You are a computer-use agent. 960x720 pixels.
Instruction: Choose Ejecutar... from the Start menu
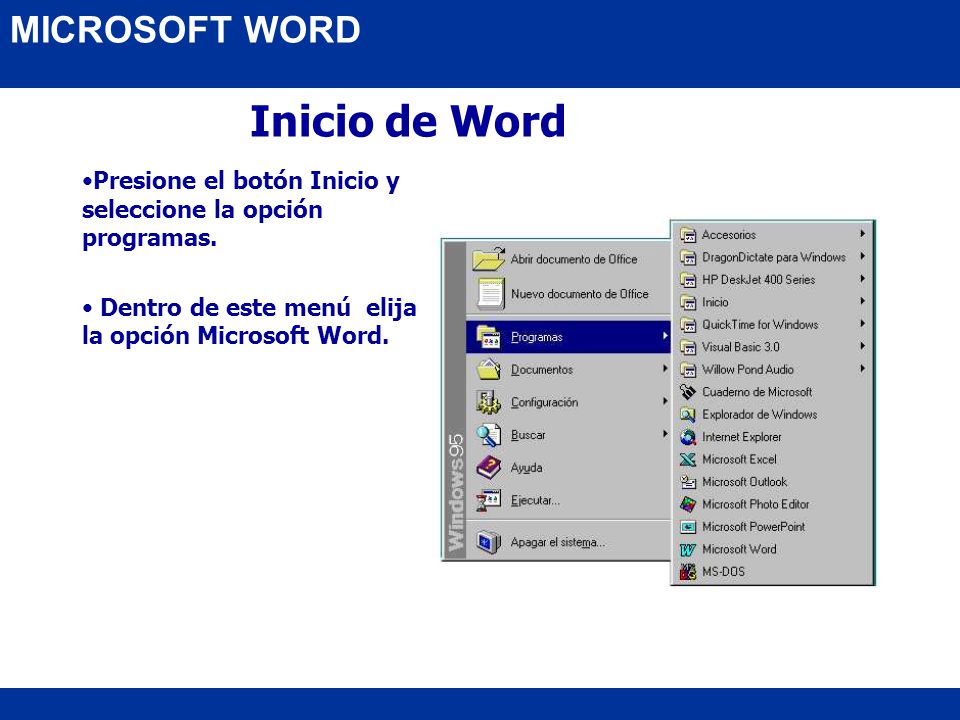pyautogui.click(x=569, y=500)
